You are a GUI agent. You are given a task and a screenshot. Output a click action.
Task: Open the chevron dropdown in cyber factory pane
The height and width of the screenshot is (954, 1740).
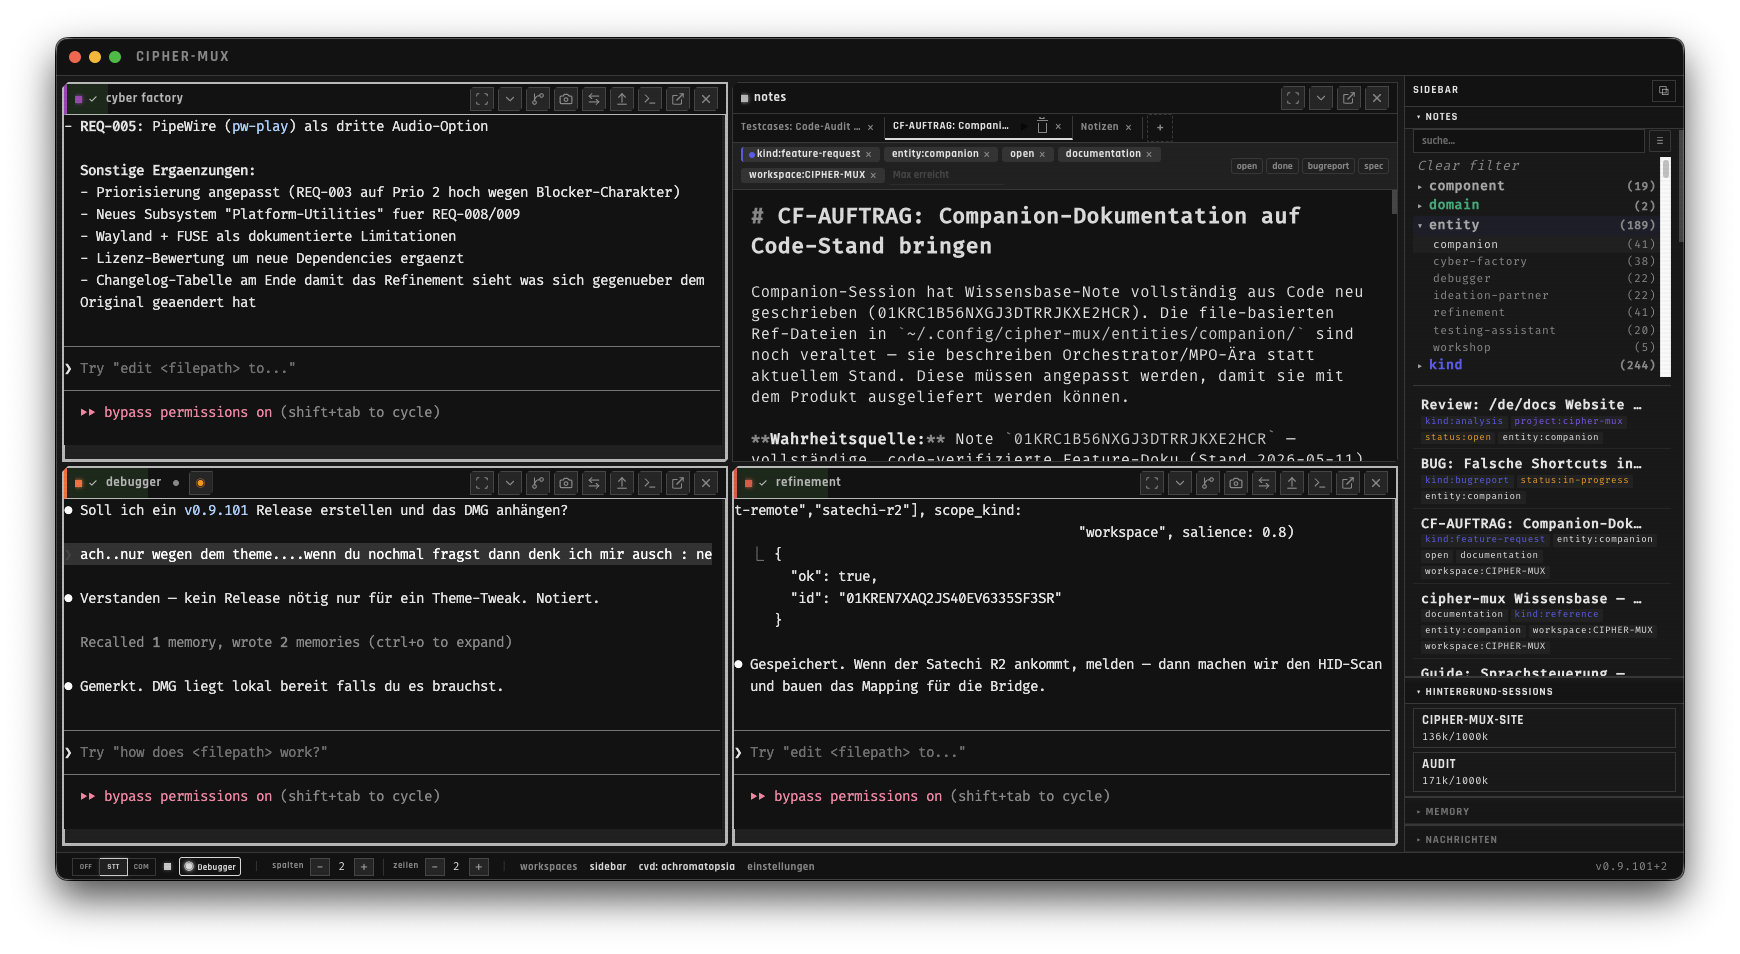(x=510, y=99)
